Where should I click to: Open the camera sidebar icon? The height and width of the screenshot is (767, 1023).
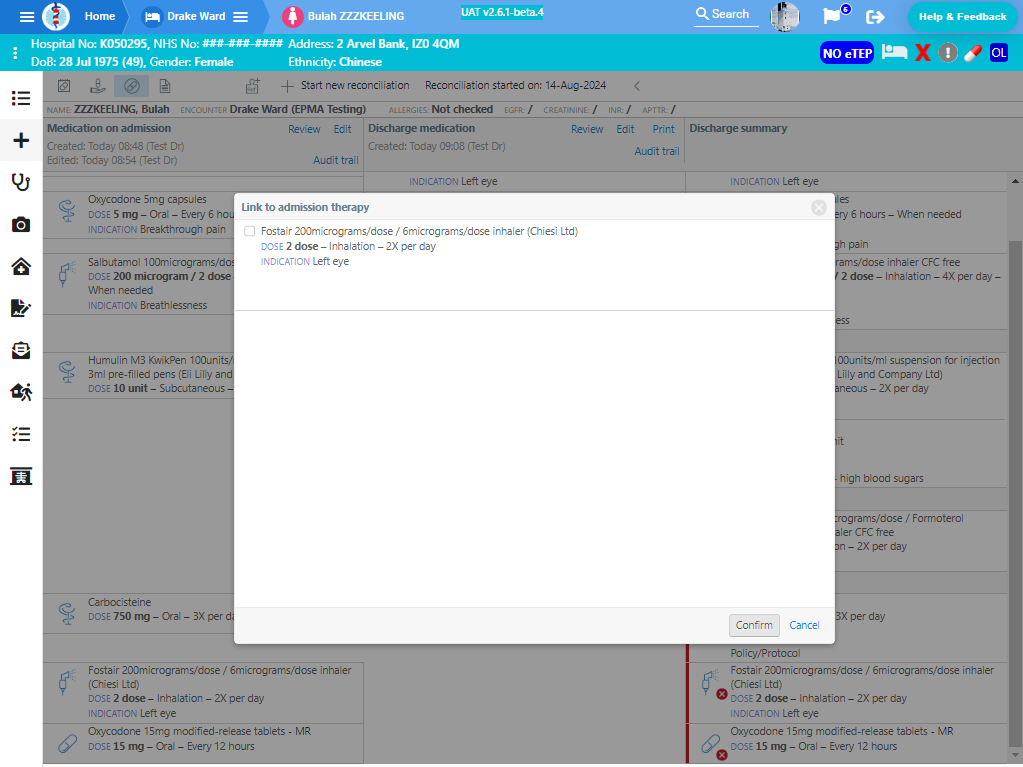(x=21, y=224)
